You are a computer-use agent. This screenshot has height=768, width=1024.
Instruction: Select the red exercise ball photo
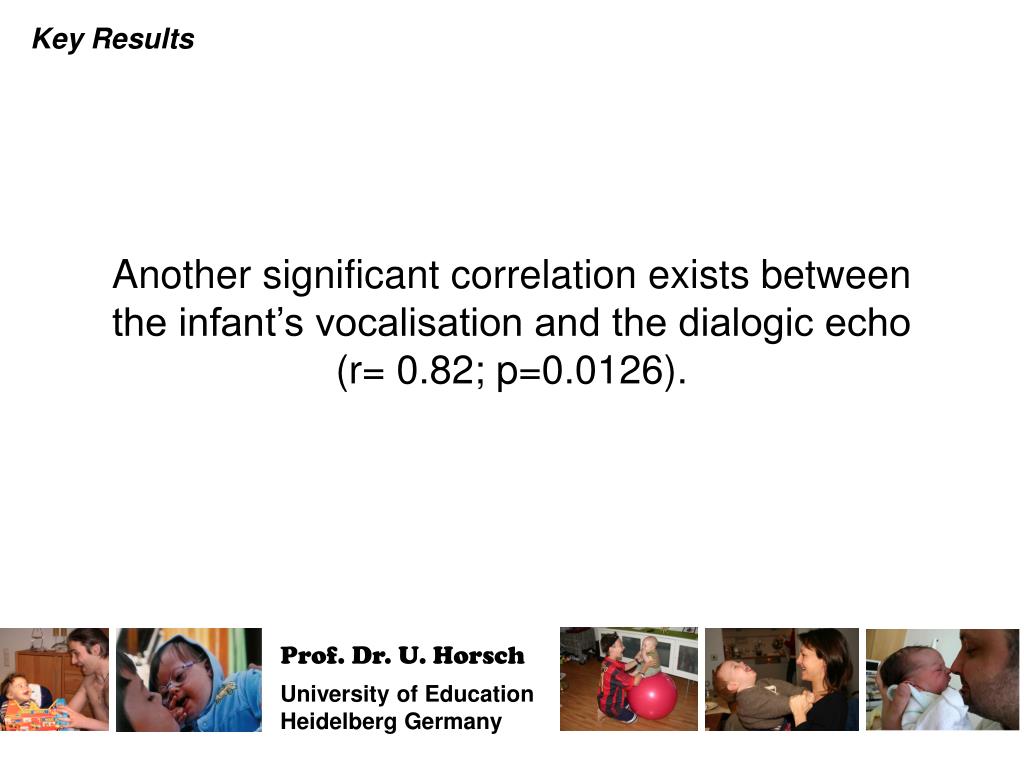click(629, 679)
